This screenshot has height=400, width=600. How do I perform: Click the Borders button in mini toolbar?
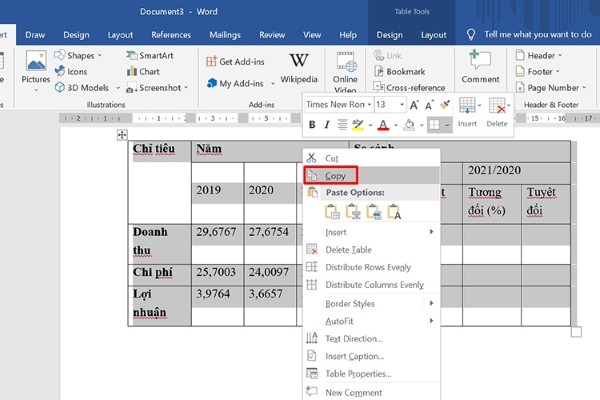tap(434, 125)
